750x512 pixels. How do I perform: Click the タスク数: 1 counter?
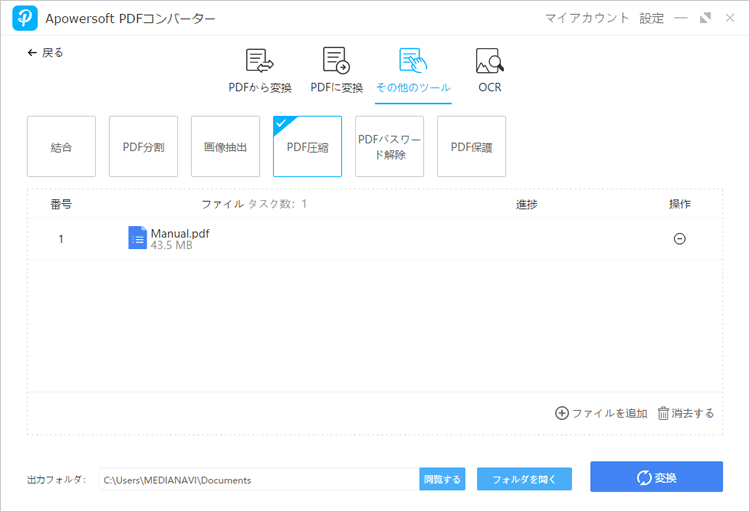point(277,204)
